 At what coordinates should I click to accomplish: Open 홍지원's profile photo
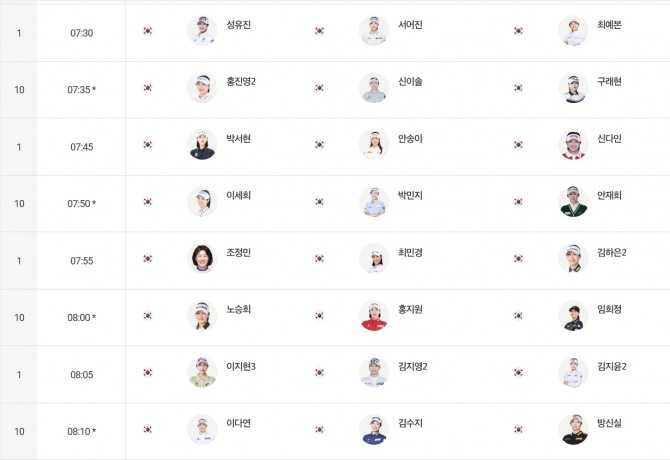pyautogui.click(x=374, y=315)
